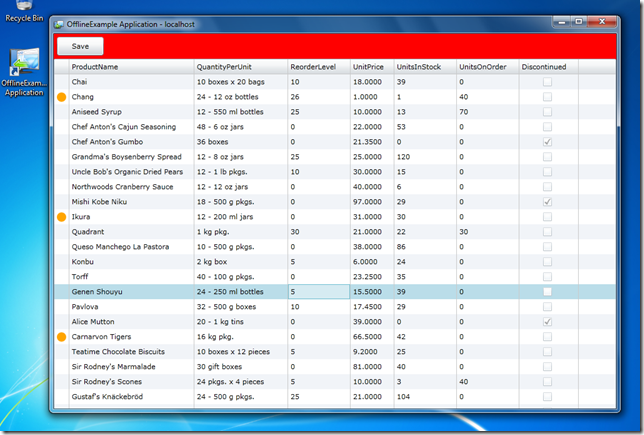This screenshot has height=435, width=644.
Task: Click the orange dot beside Ikura
Action: tap(61, 217)
